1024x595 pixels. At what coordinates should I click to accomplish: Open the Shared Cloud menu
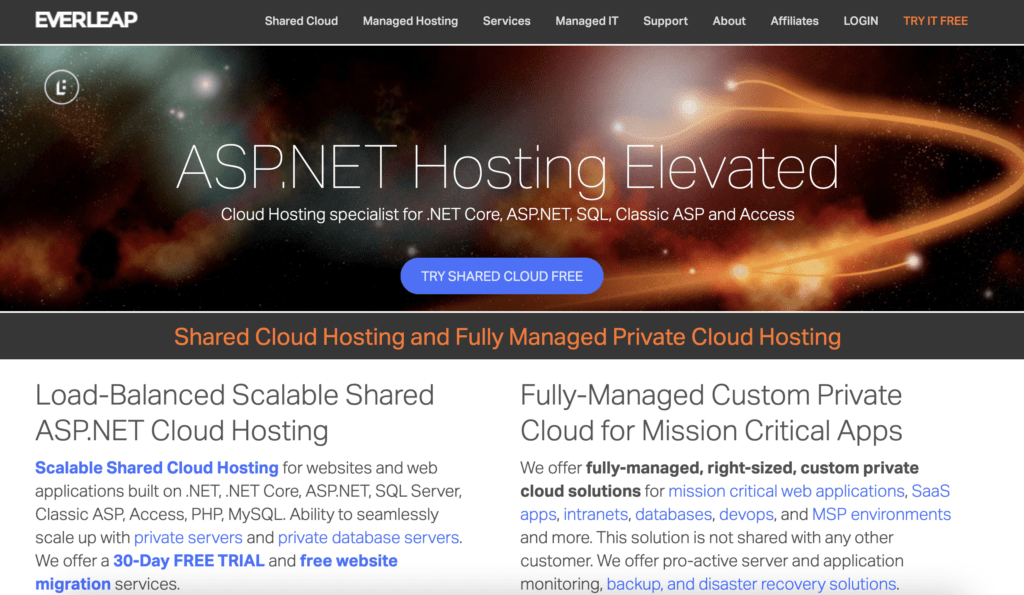coord(301,21)
